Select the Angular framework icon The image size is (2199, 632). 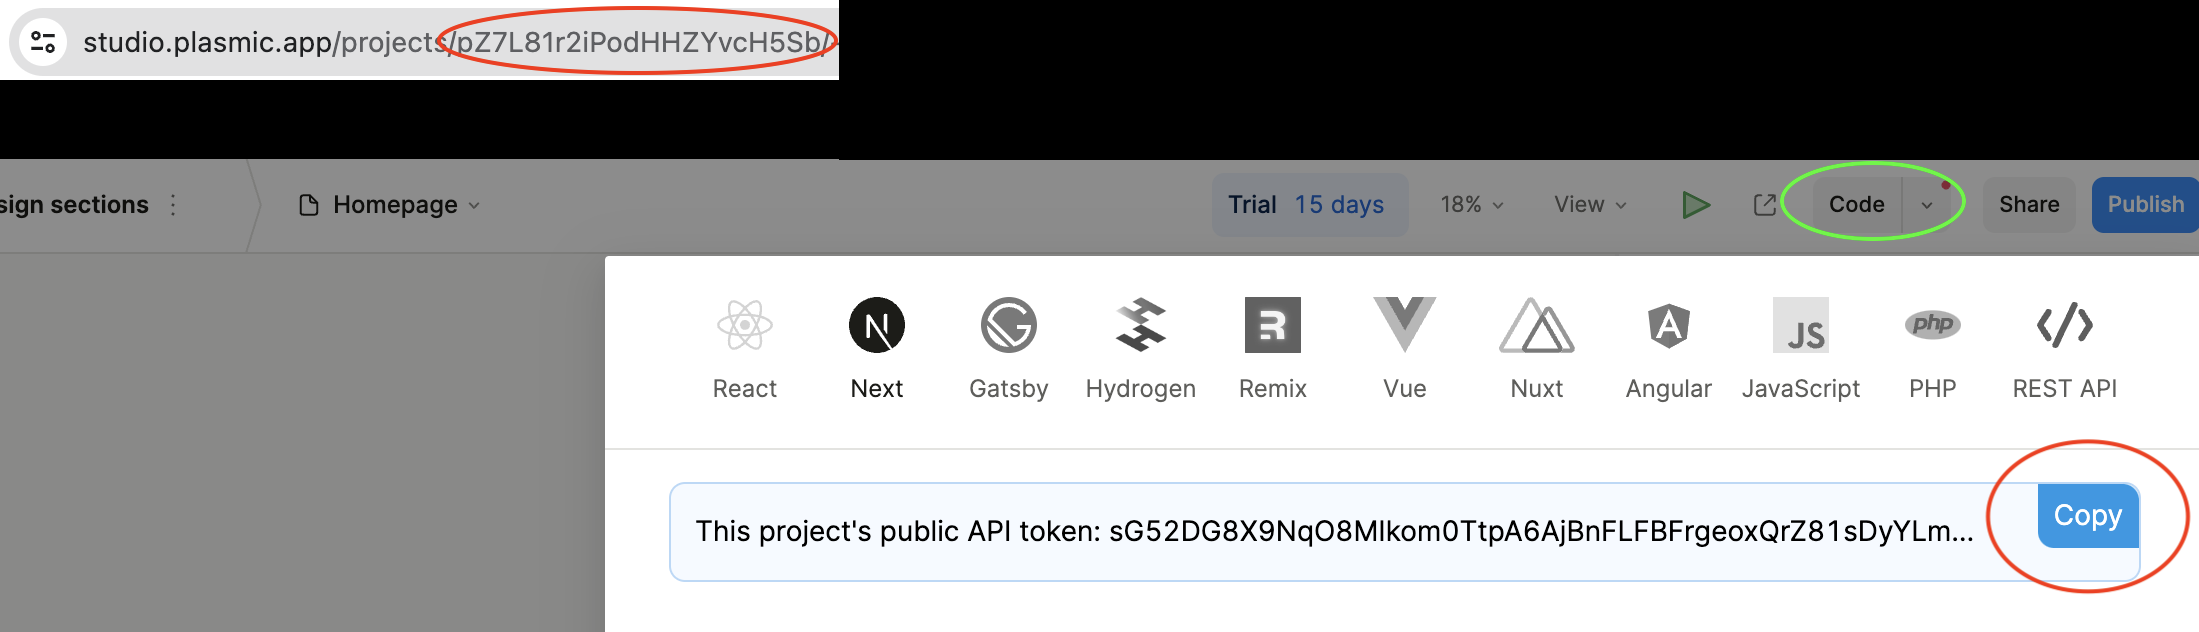[1668, 325]
